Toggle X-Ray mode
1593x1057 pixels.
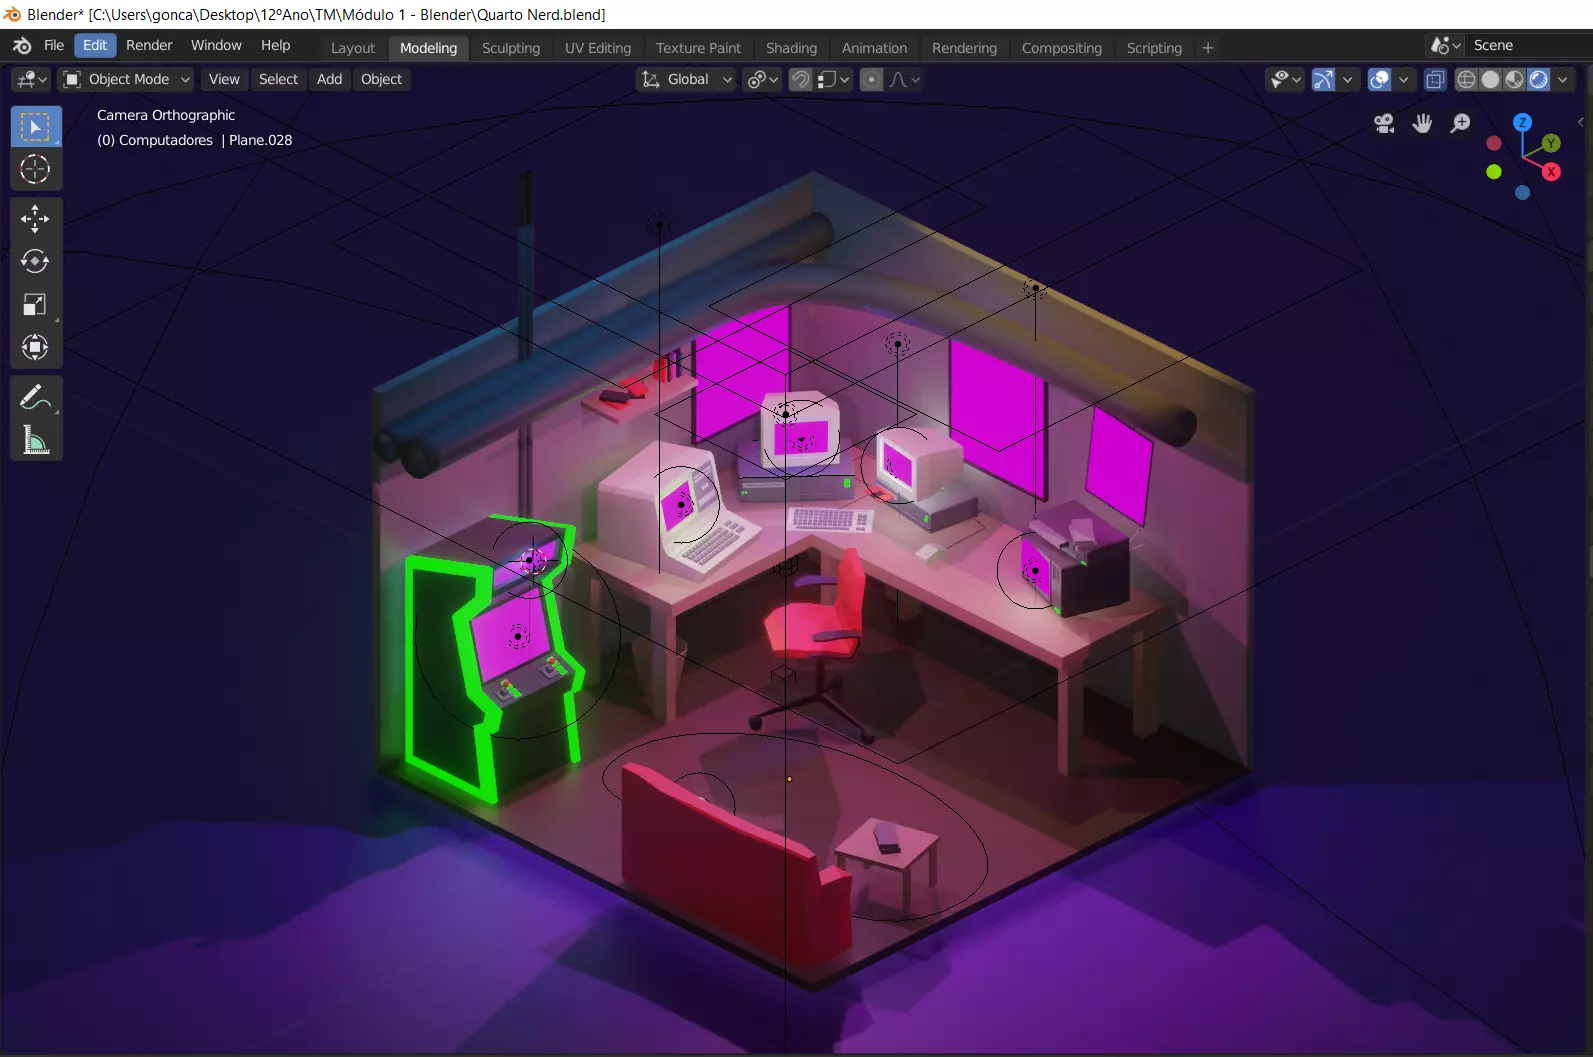[x=1434, y=80]
